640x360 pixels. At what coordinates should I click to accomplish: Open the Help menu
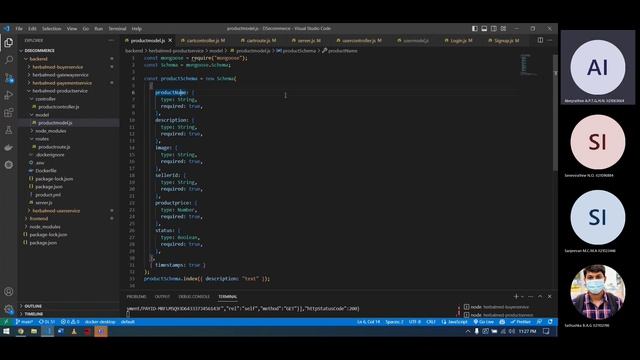pyautogui.click(x=137, y=29)
